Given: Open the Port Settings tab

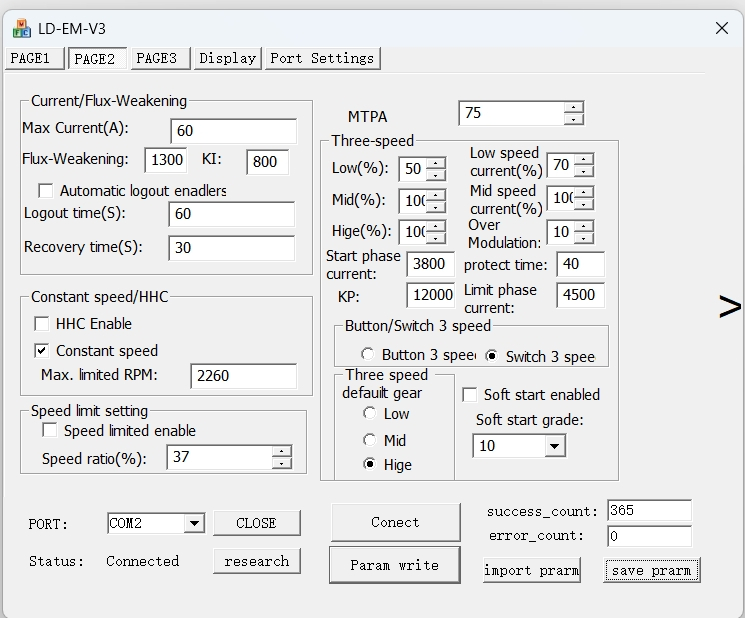Looking at the screenshot, I should [x=323, y=58].
